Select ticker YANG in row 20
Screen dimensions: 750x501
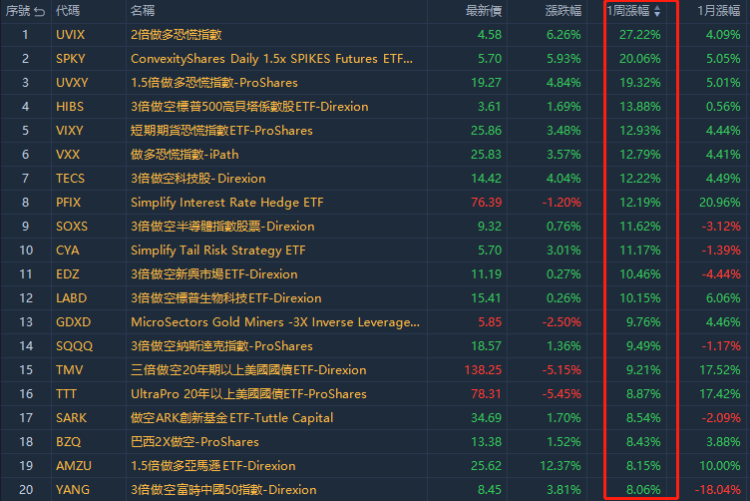pyautogui.click(x=73, y=490)
